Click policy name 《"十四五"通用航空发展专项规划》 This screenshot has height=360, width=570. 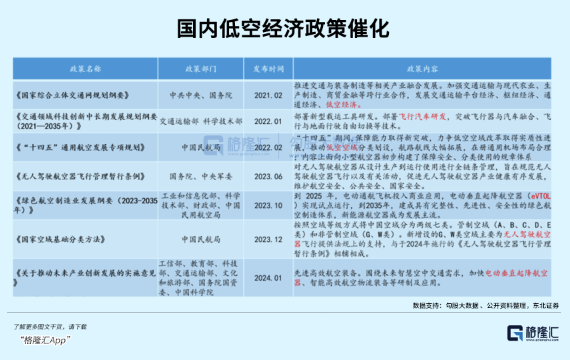coord(80,147)
